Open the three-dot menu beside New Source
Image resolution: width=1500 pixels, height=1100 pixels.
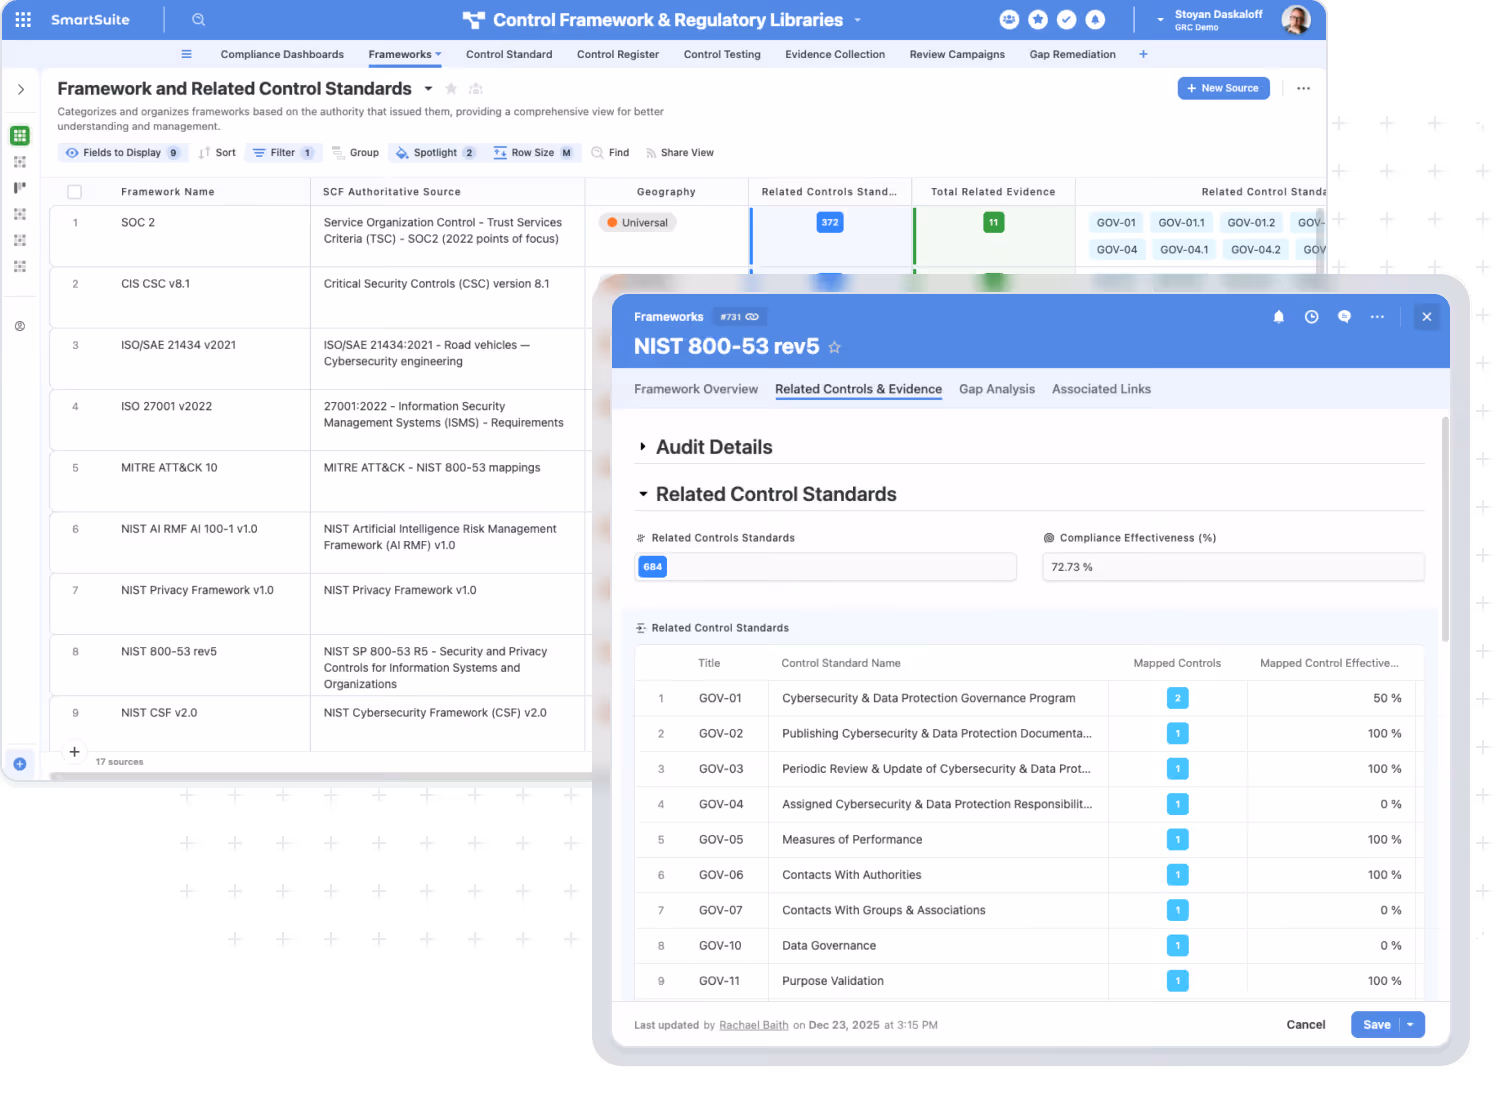click(x=1303, y=88)
